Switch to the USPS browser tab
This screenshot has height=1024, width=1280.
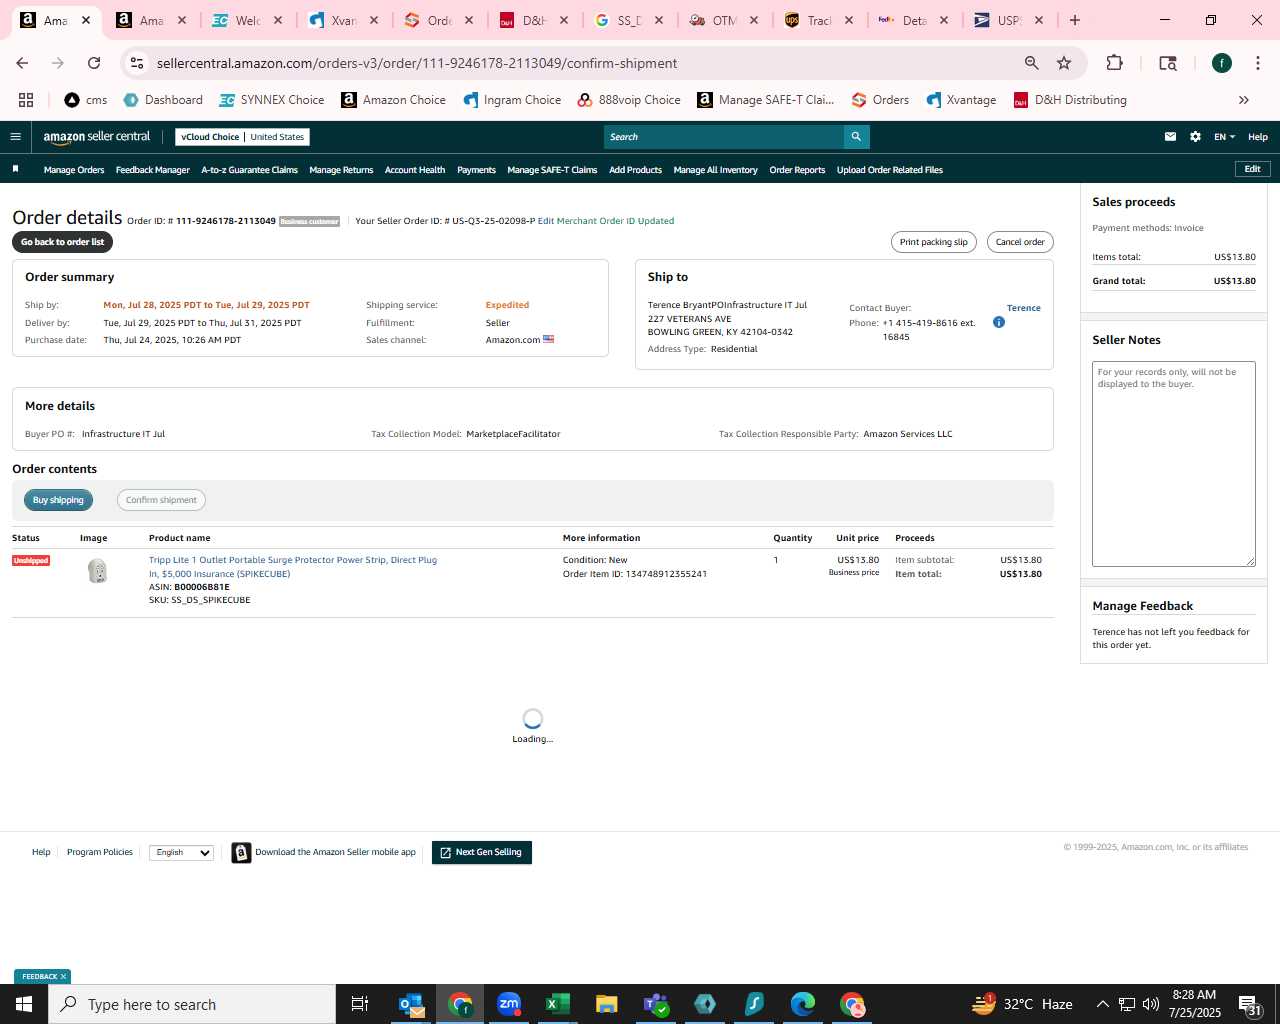click(1008, 20)
